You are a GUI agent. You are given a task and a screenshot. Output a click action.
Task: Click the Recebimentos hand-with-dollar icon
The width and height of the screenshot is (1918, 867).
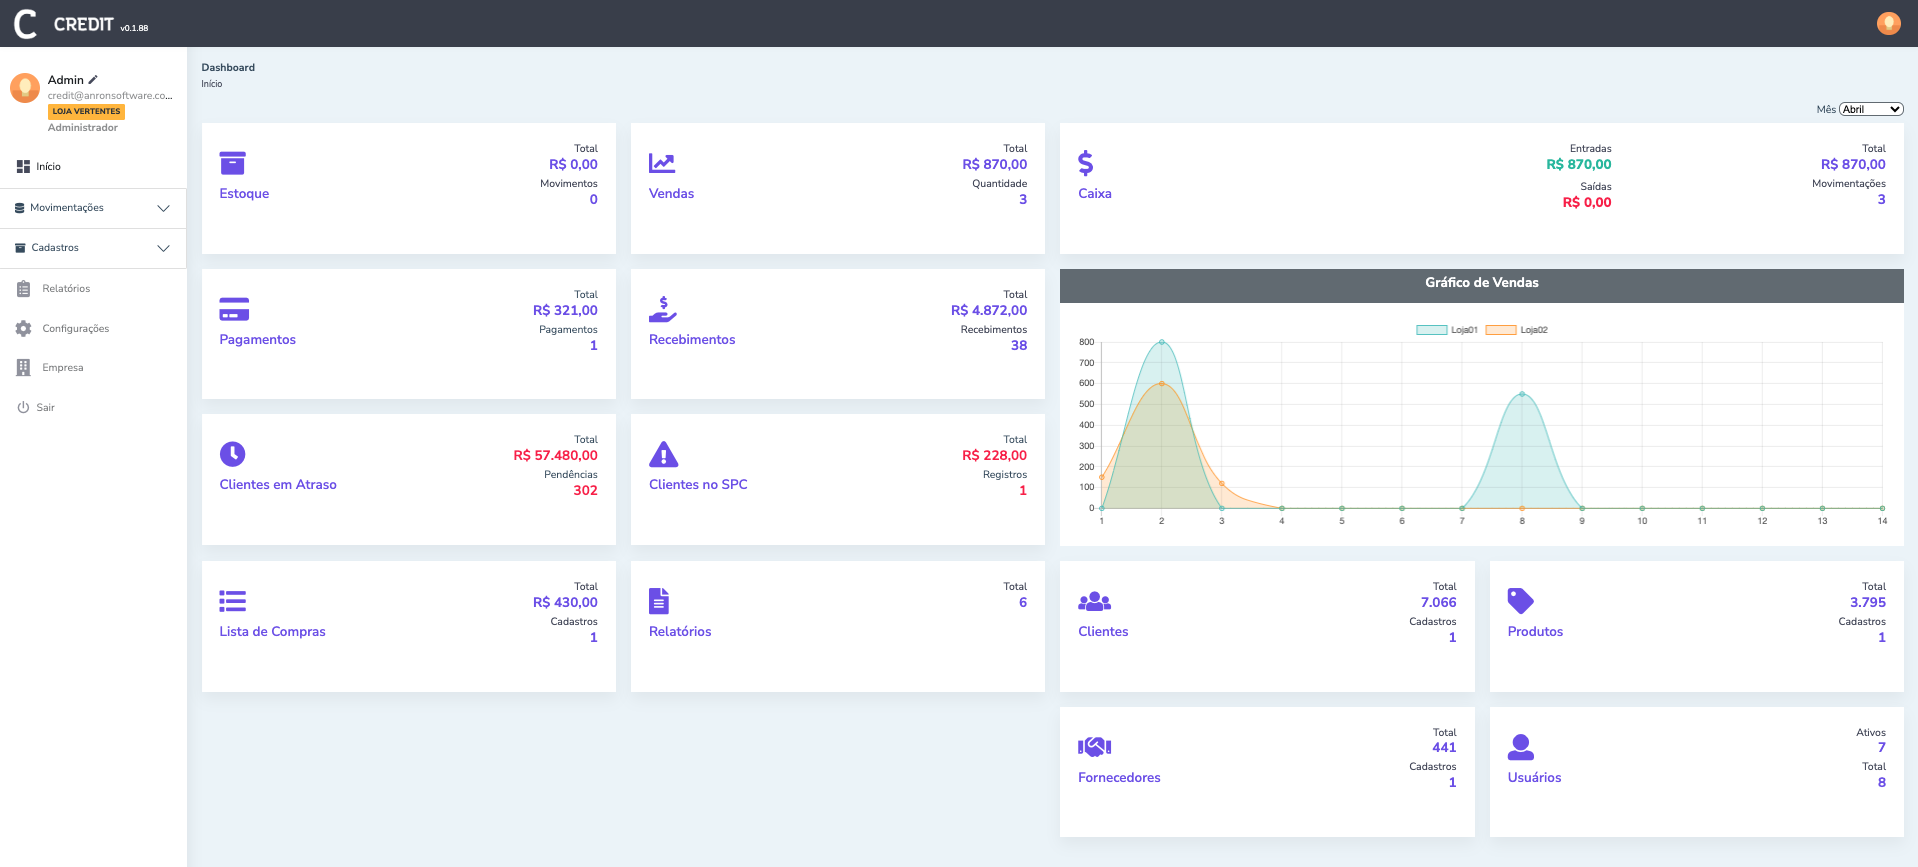[x=662, y=309]
